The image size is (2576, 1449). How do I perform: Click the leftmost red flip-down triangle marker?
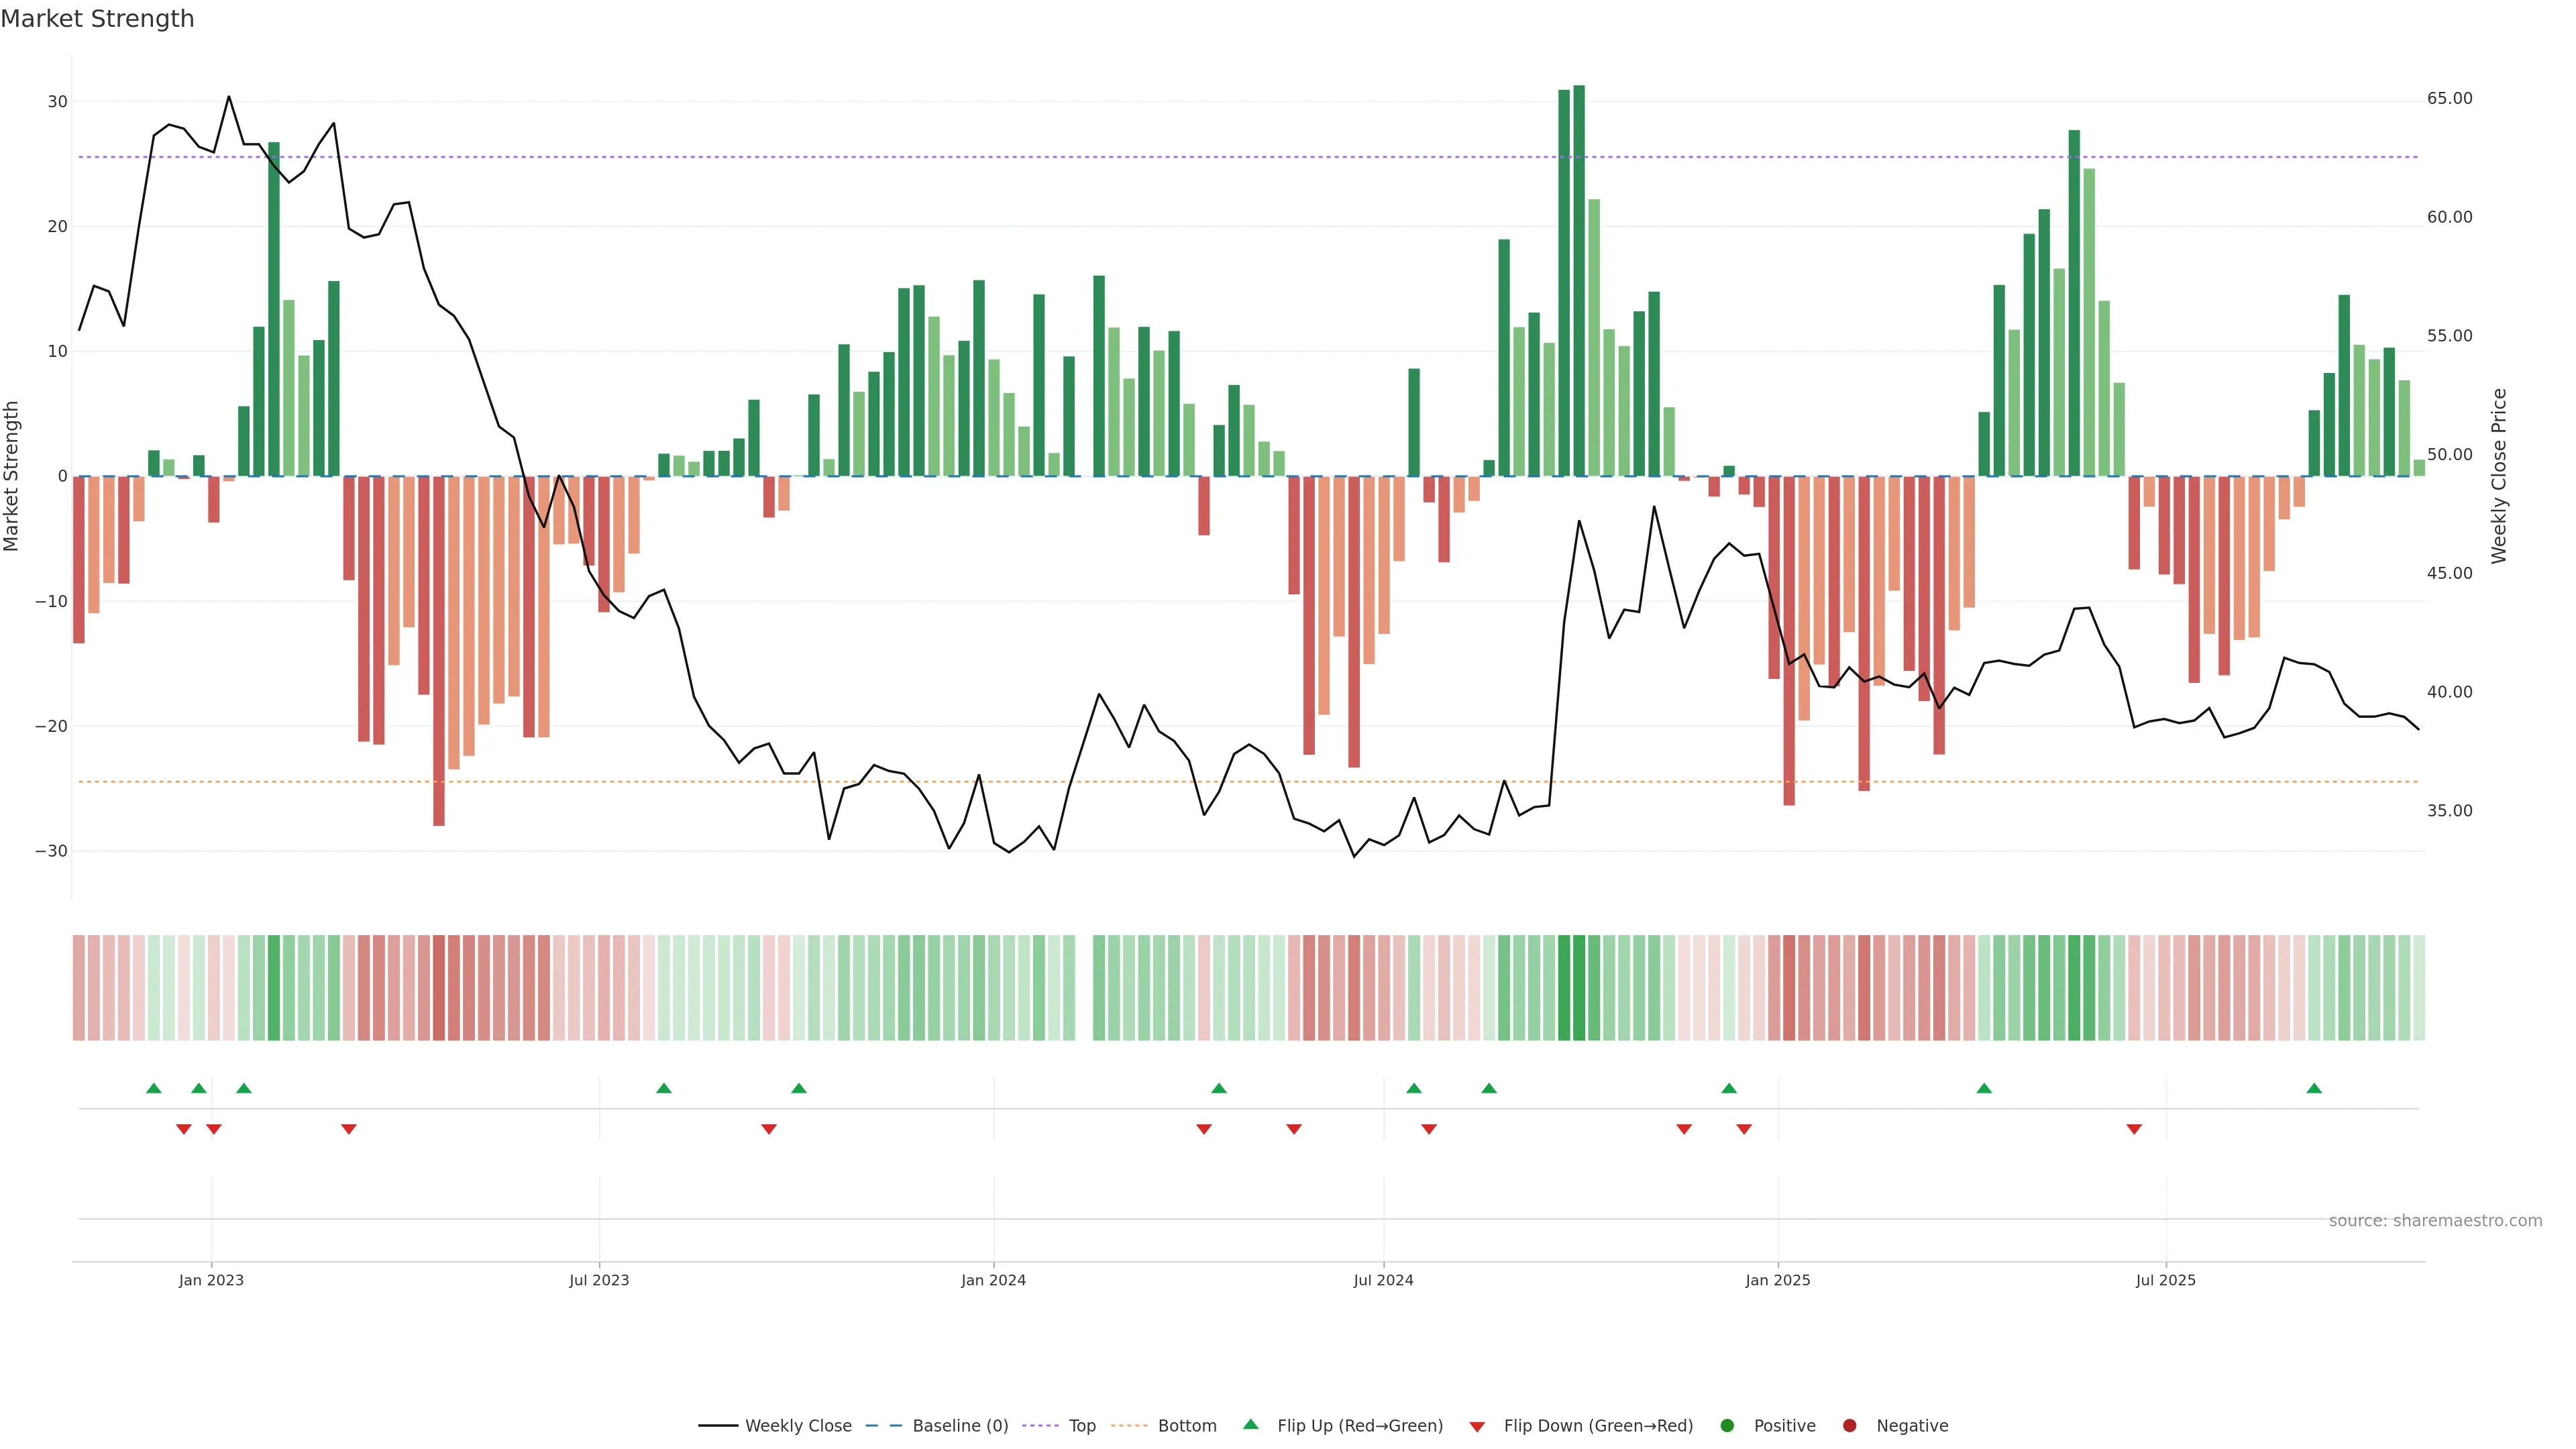(x=183, y=1129)
